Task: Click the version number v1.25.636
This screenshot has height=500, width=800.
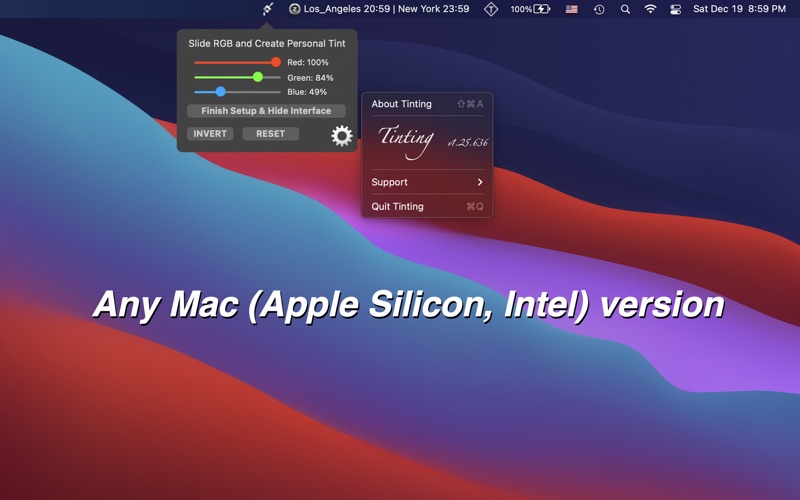Action: [x=468, y=142]
